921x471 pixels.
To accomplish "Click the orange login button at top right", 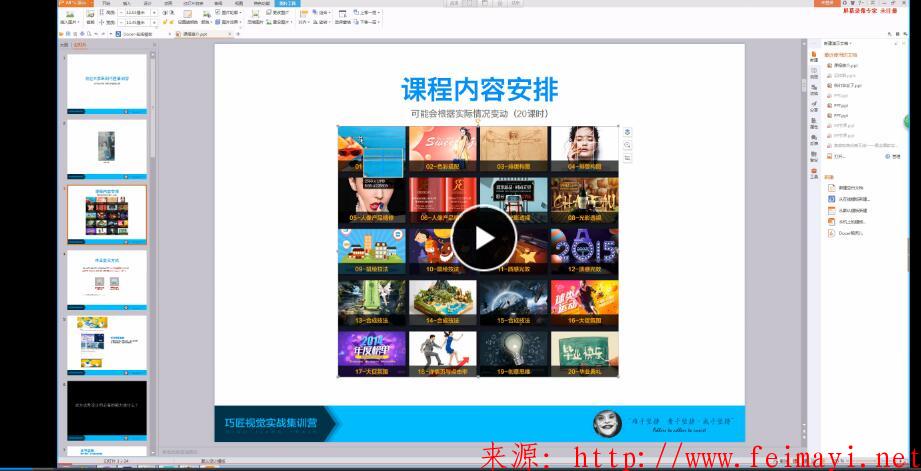I will (827, 3).
